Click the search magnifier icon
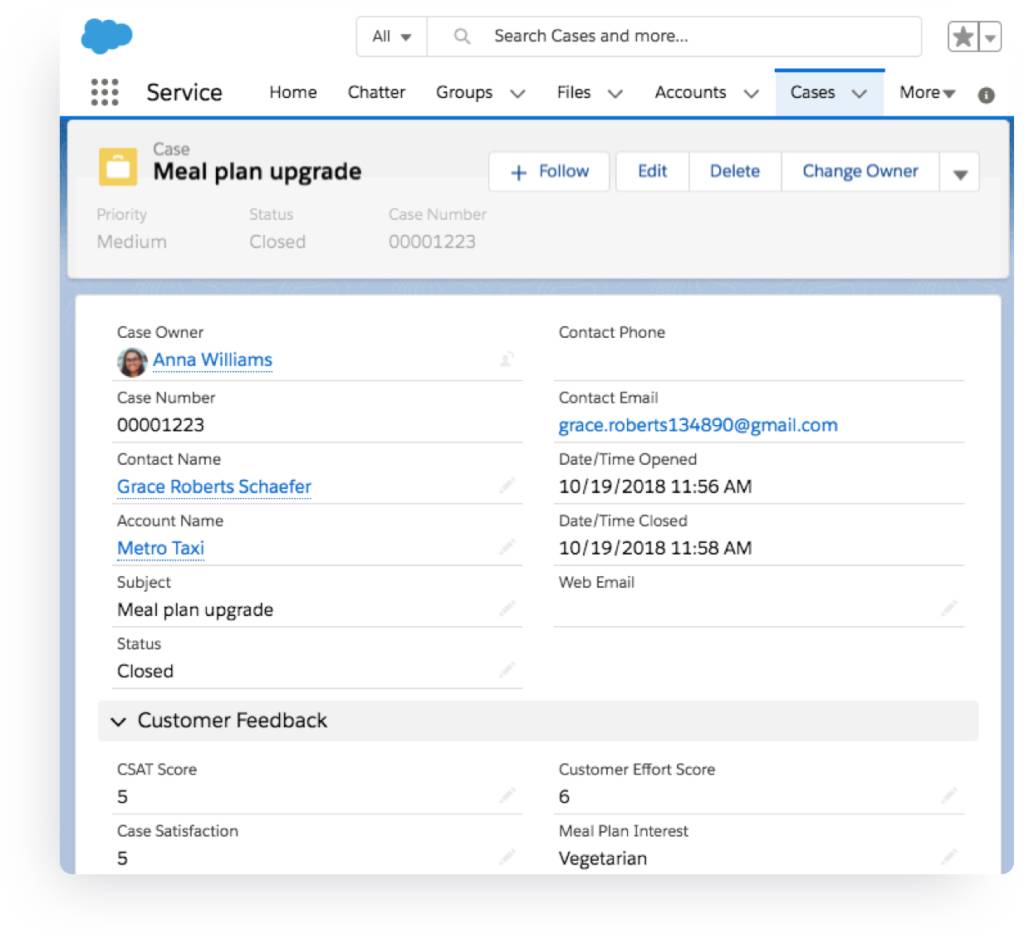The width and height of the screenshot is (1024, 939). (462, 36)
